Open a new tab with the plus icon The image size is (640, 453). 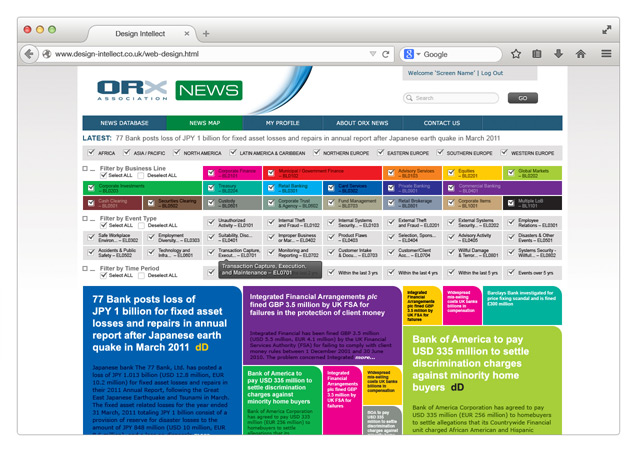tap(206, 33)
